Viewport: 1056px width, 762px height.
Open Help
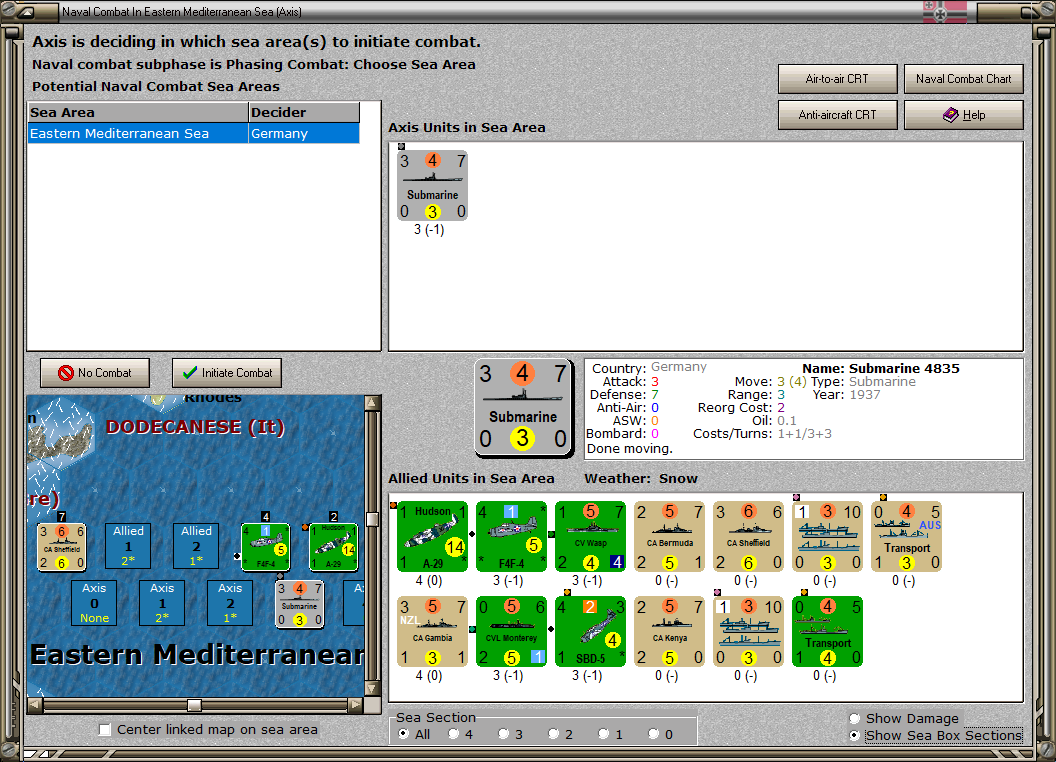pyautogui.click(x=963, y=115)
